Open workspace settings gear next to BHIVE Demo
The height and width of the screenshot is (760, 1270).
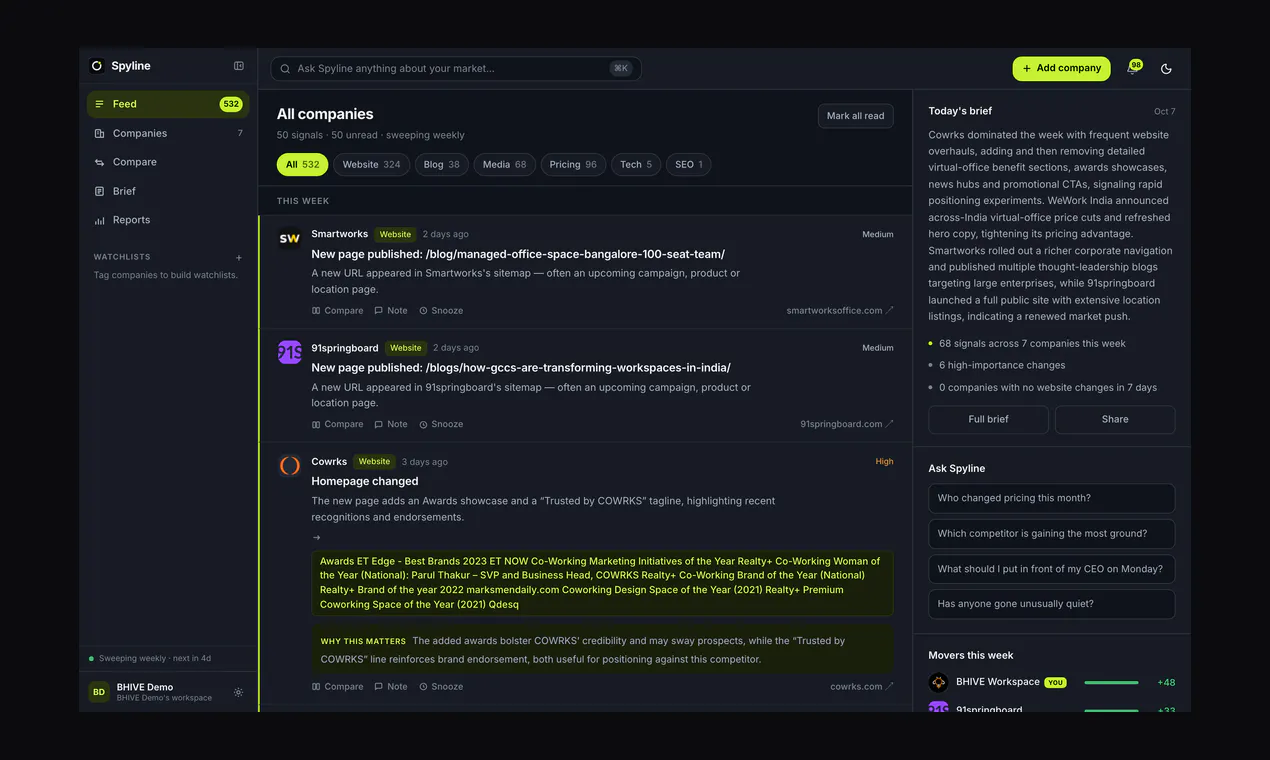tap(238, 692)
